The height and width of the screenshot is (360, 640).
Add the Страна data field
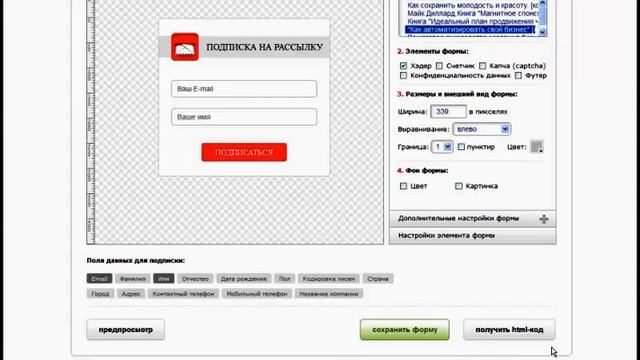[x=378, y=279]
